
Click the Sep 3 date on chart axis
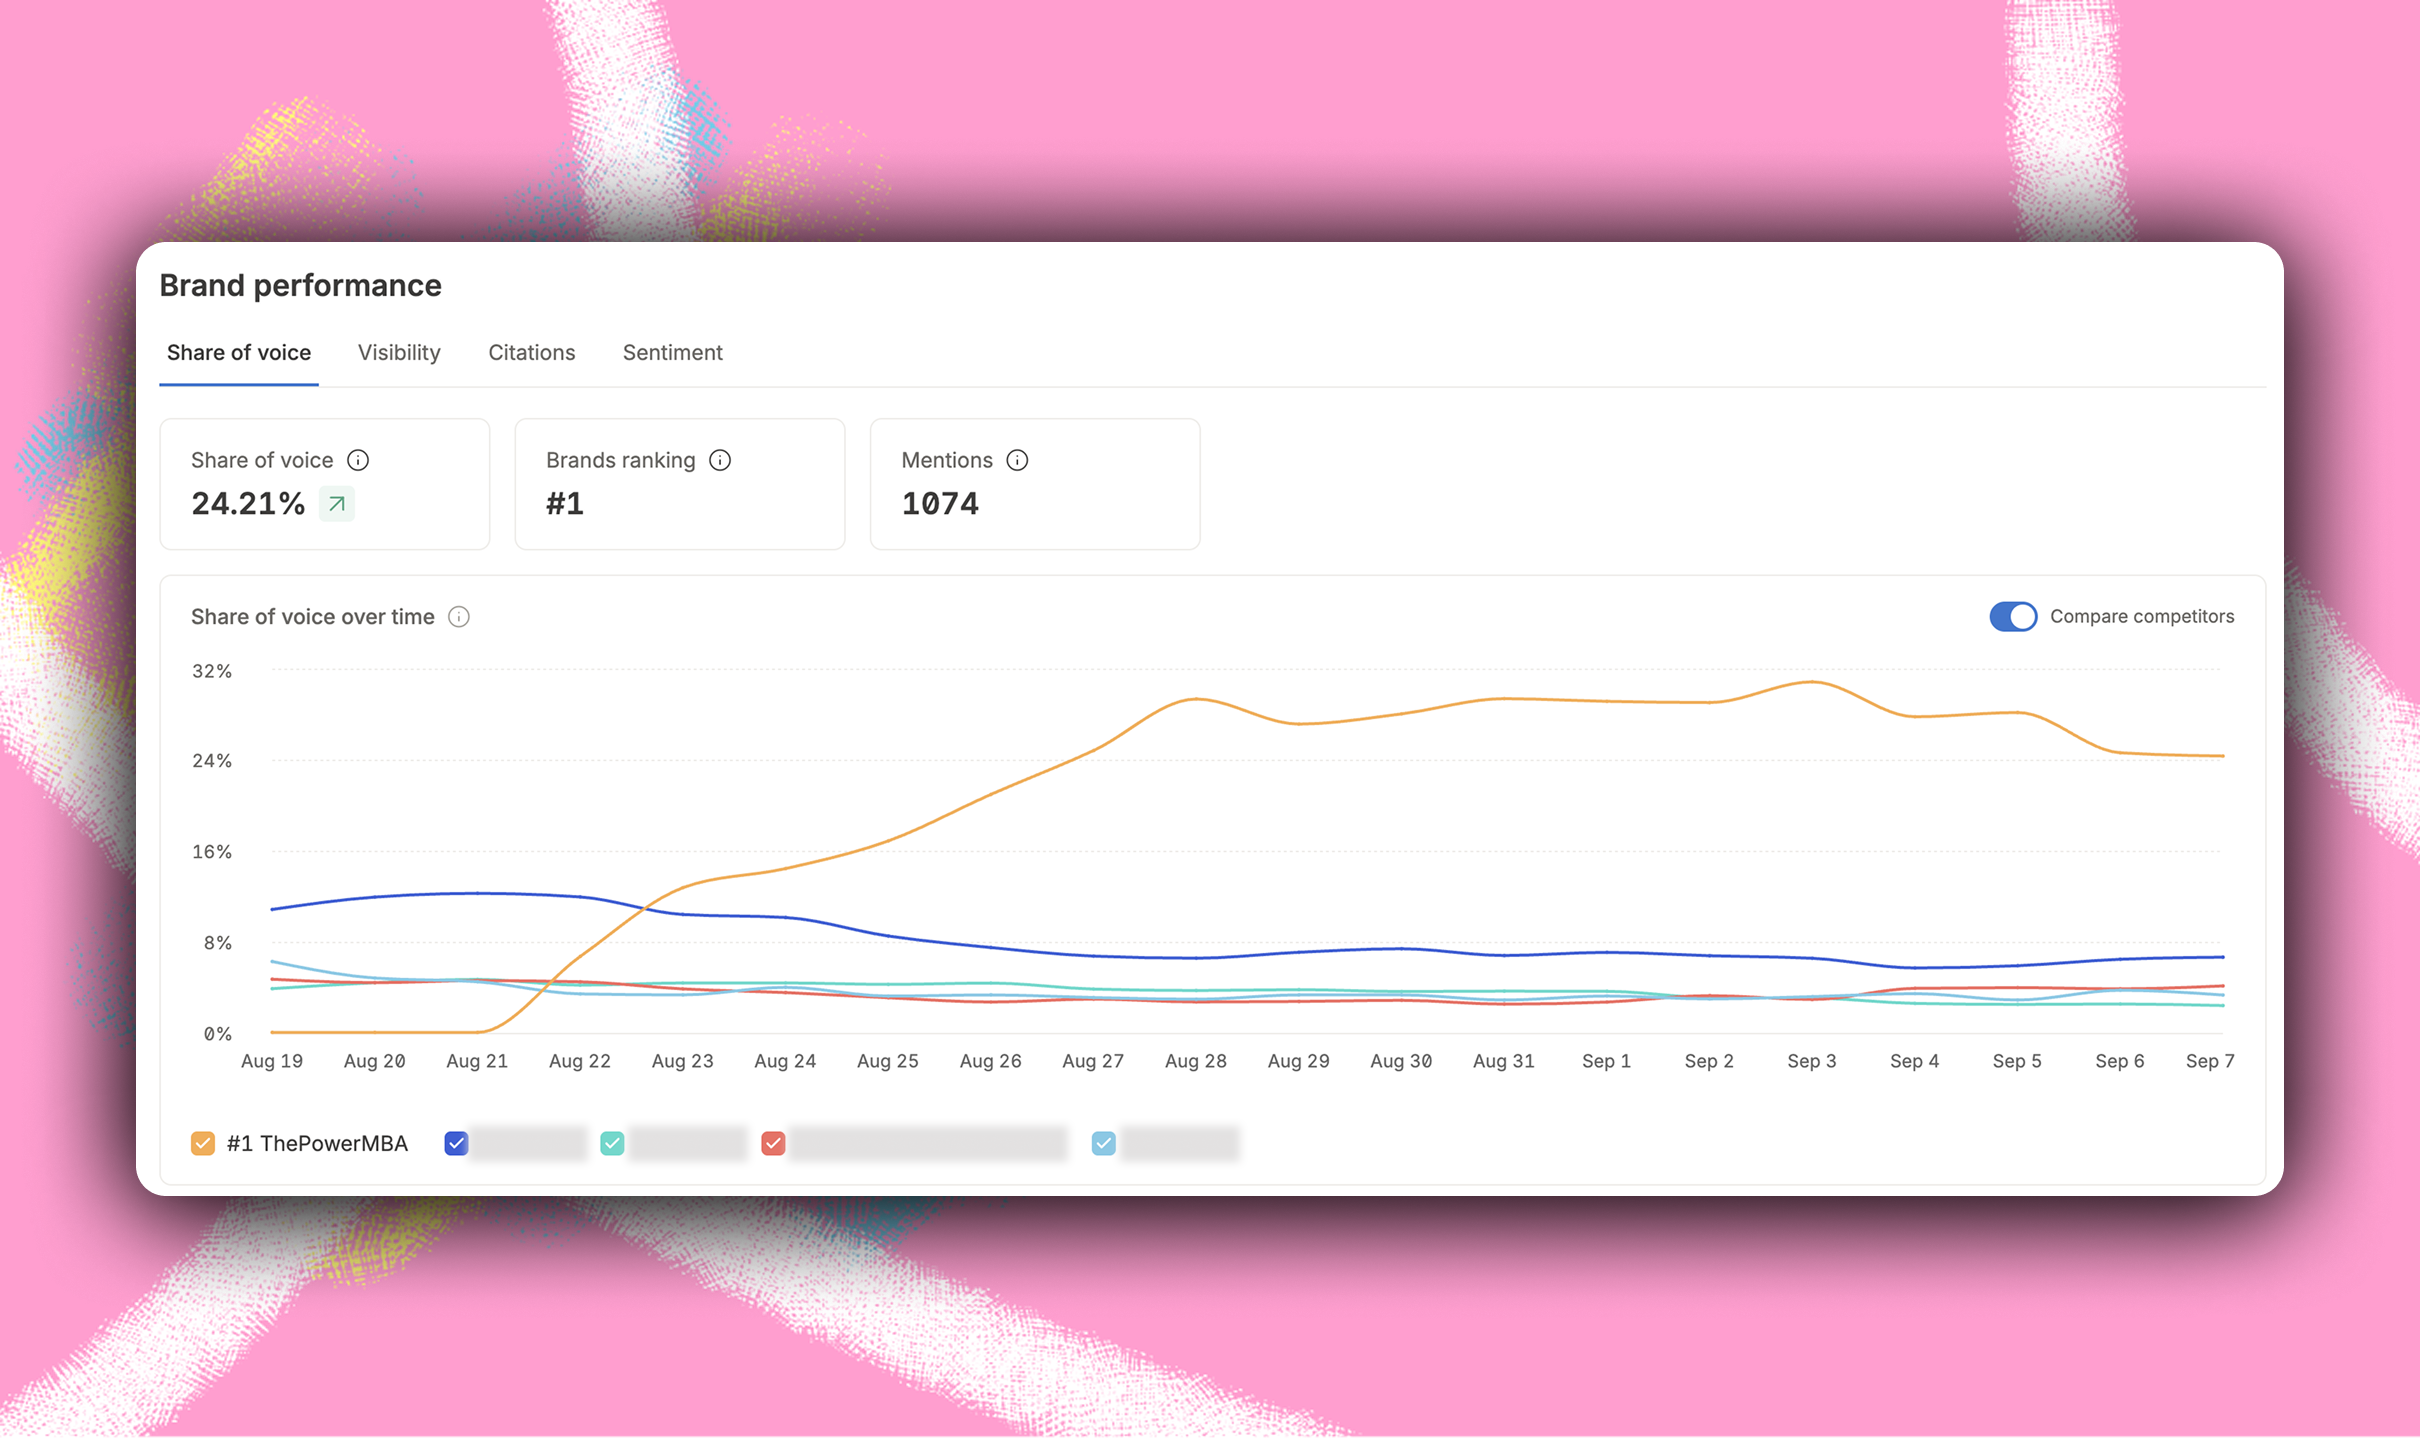[x=1811, y=1061]
